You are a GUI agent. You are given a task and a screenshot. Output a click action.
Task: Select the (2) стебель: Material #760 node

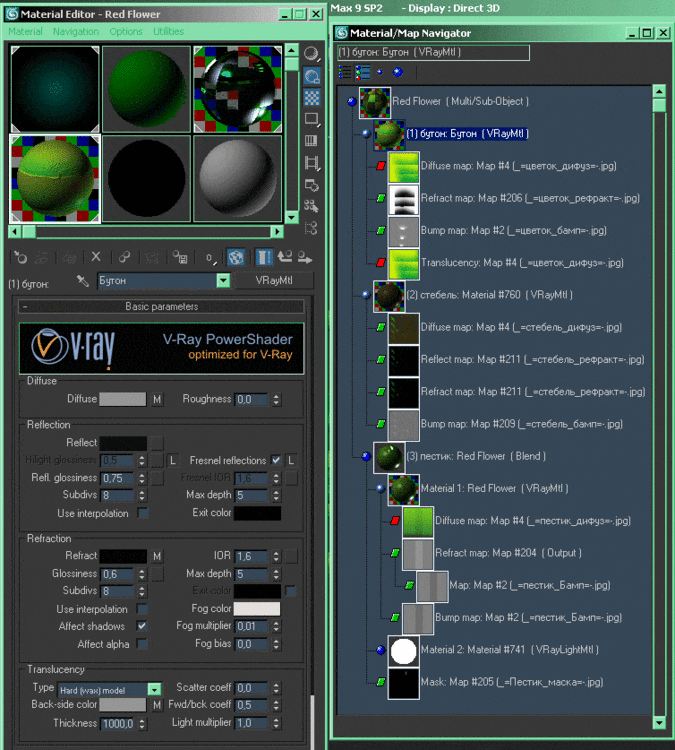(x=489, y=295)
